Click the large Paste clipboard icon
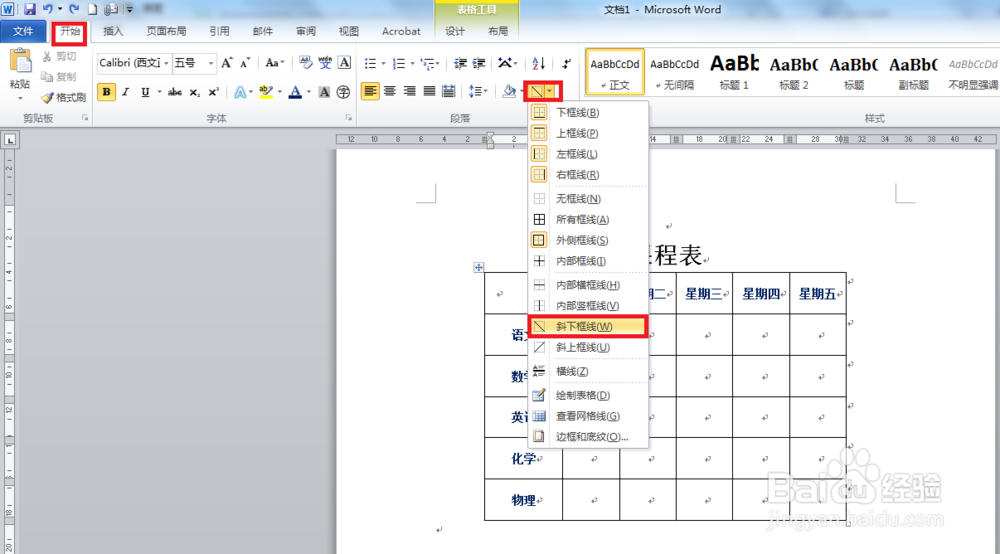The image size is (1000, 554). (x=20, y=62)
